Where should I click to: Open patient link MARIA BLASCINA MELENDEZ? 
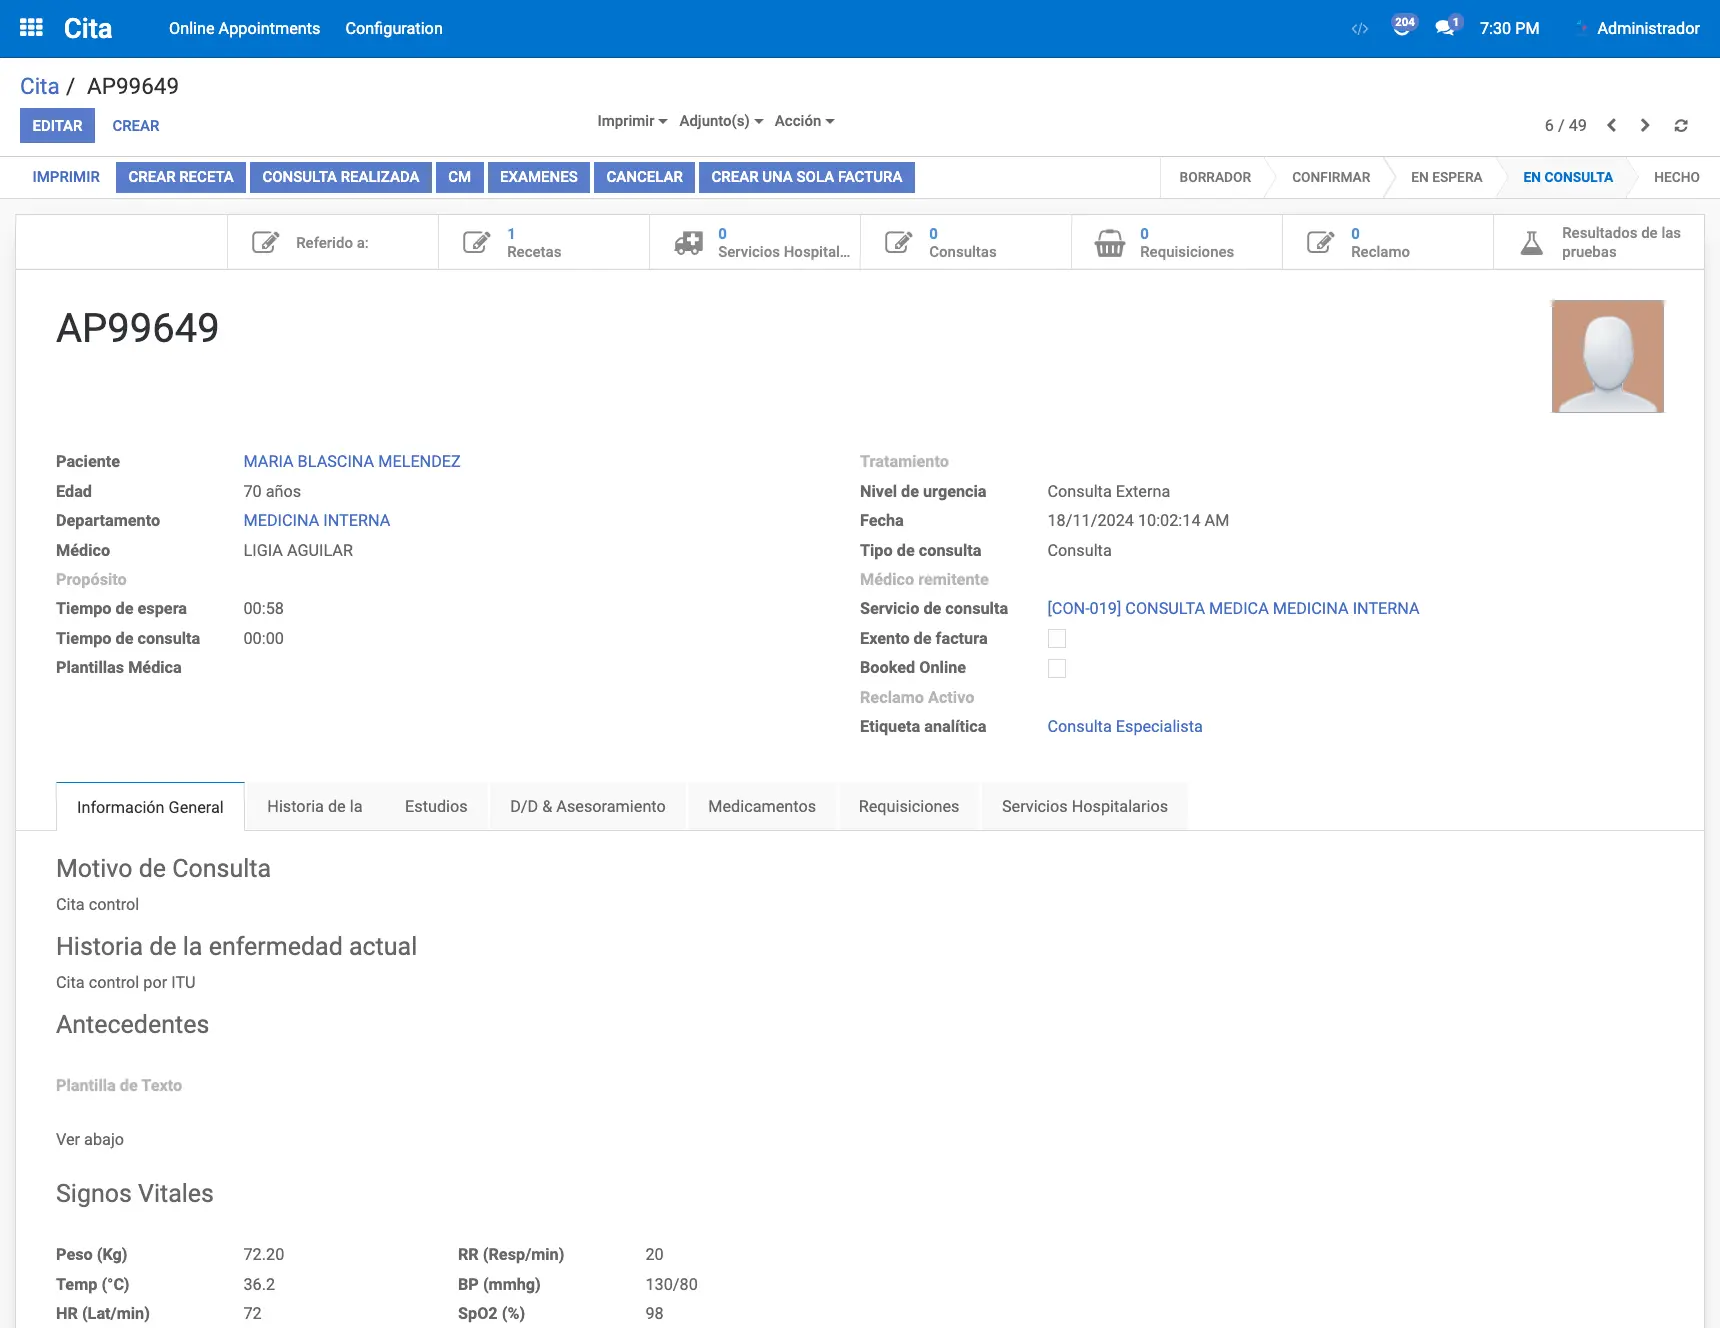pos(352,461)
